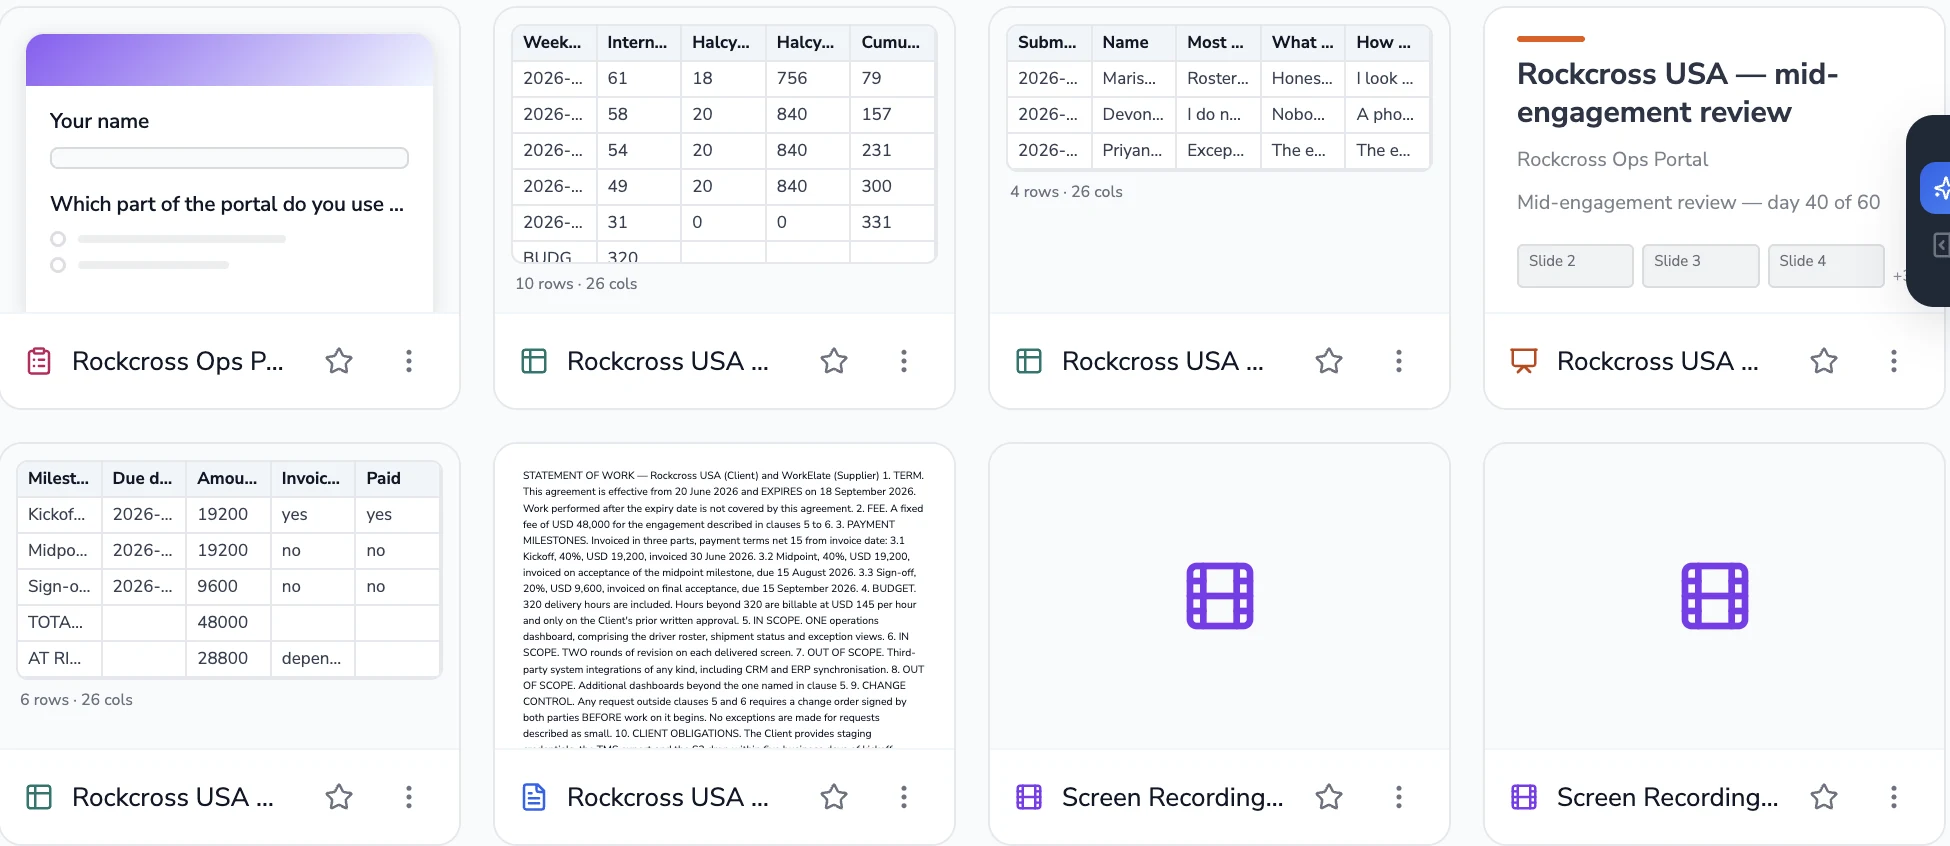This screenshot has height=846, width=1950.
Task: Click the 'Devon...' cell
Action: click(x=1133, y=114)
